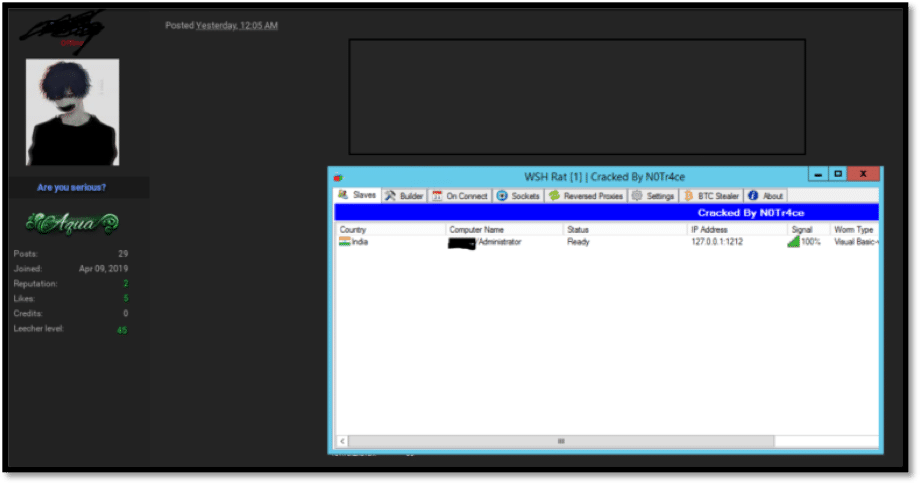The width and height of the screenshot is (920, 483).
Task: Minimize the WSH Rat window
Action: [x=818, y=174]
